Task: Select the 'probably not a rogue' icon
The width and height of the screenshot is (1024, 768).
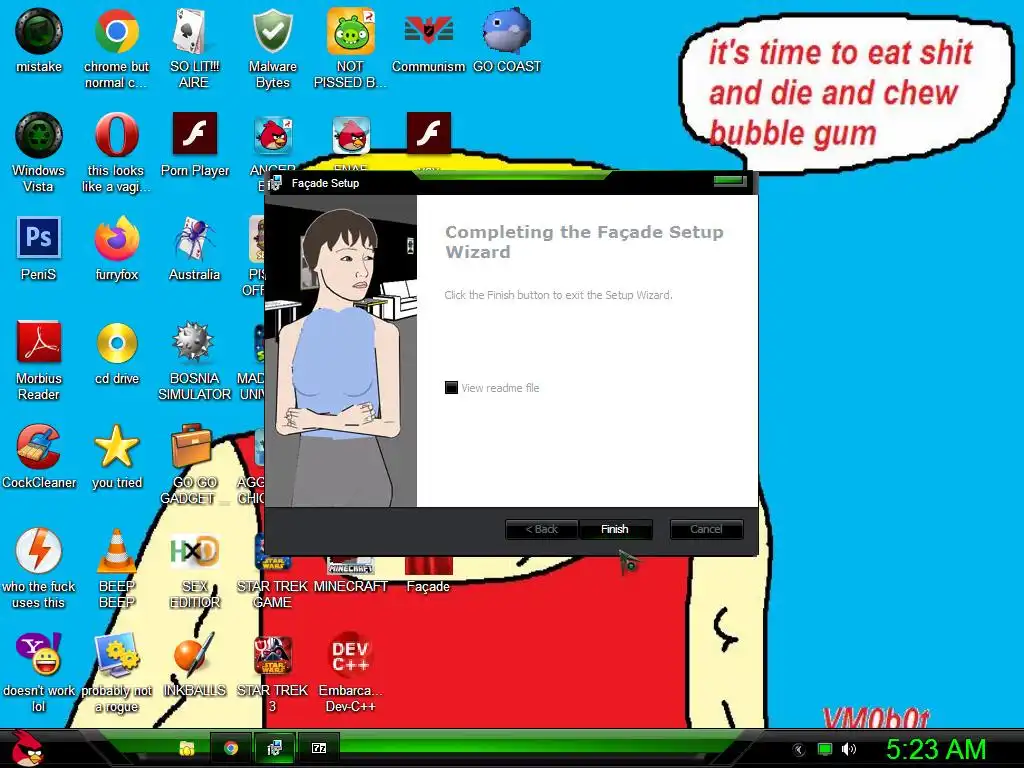Action: 116,673
